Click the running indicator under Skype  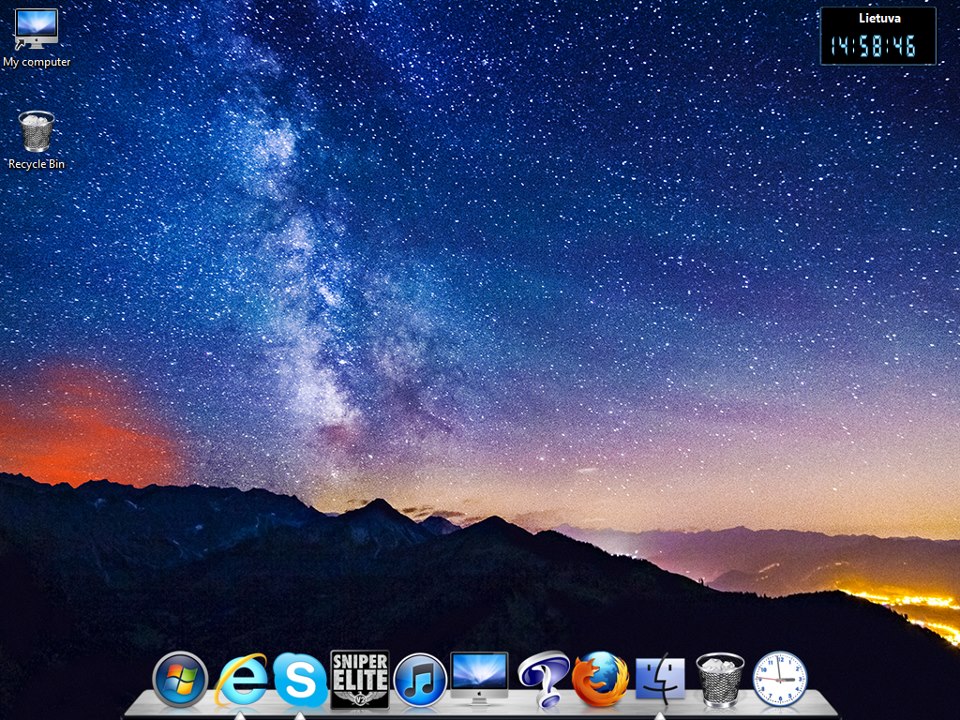tap(299, 716)
